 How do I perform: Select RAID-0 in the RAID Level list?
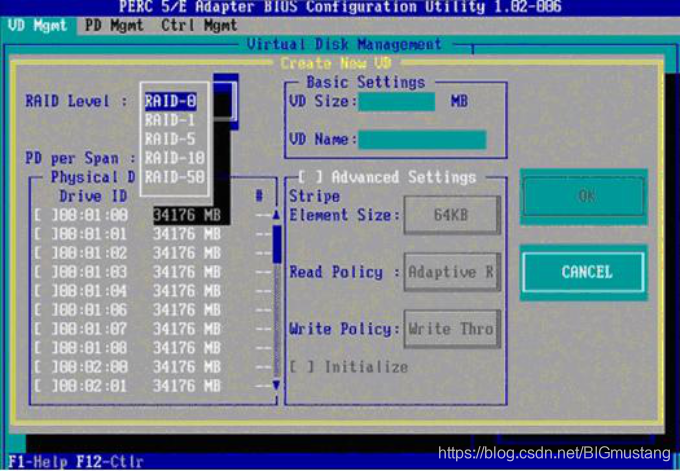[x=170, y=101]
